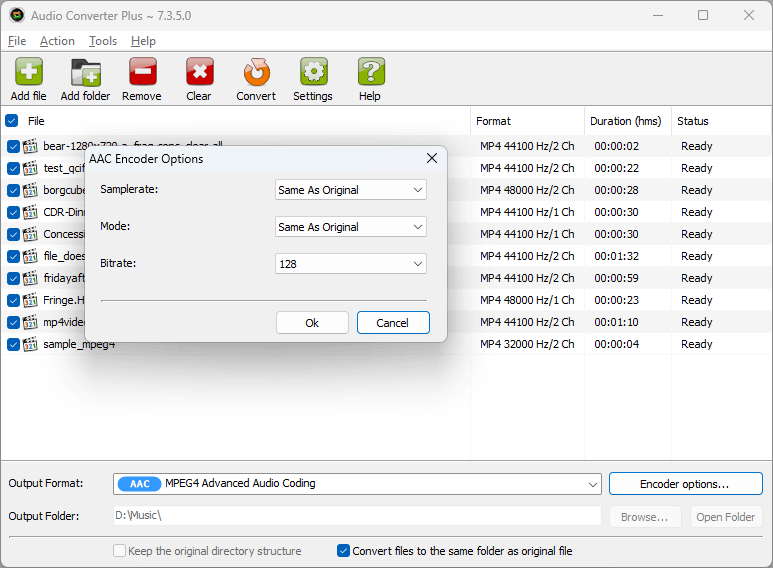Uncheck the file_does file checkbox
Screen dimensions: 773x568
coord(13,256)
